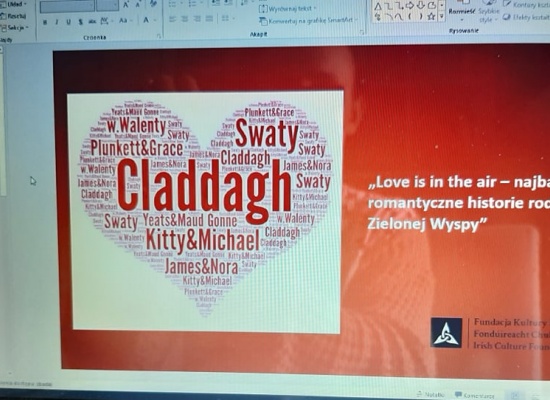Image resolution: width=550 pixels, height=400 pixels.
Task: Toggle underline formatting button
Action: 68,22
